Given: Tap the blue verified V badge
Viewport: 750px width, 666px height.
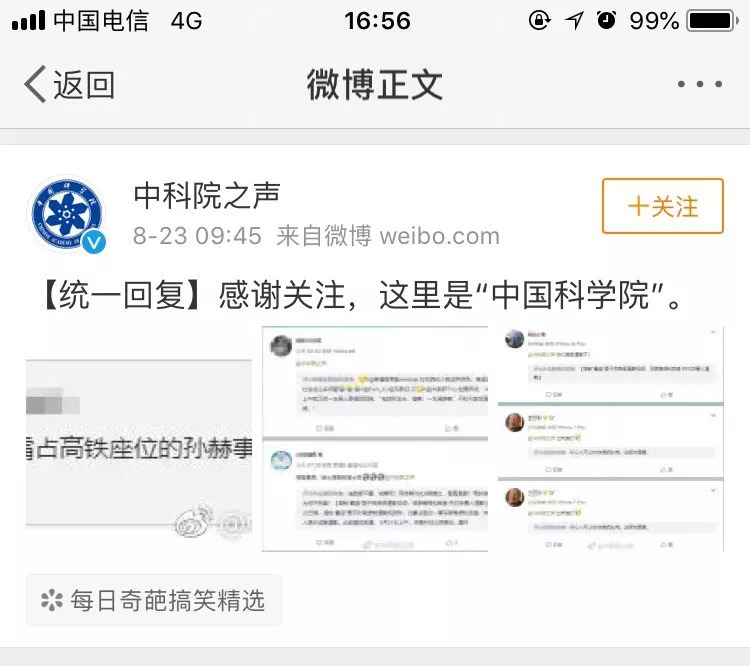Looking at the screenshot, I should 94,242.
